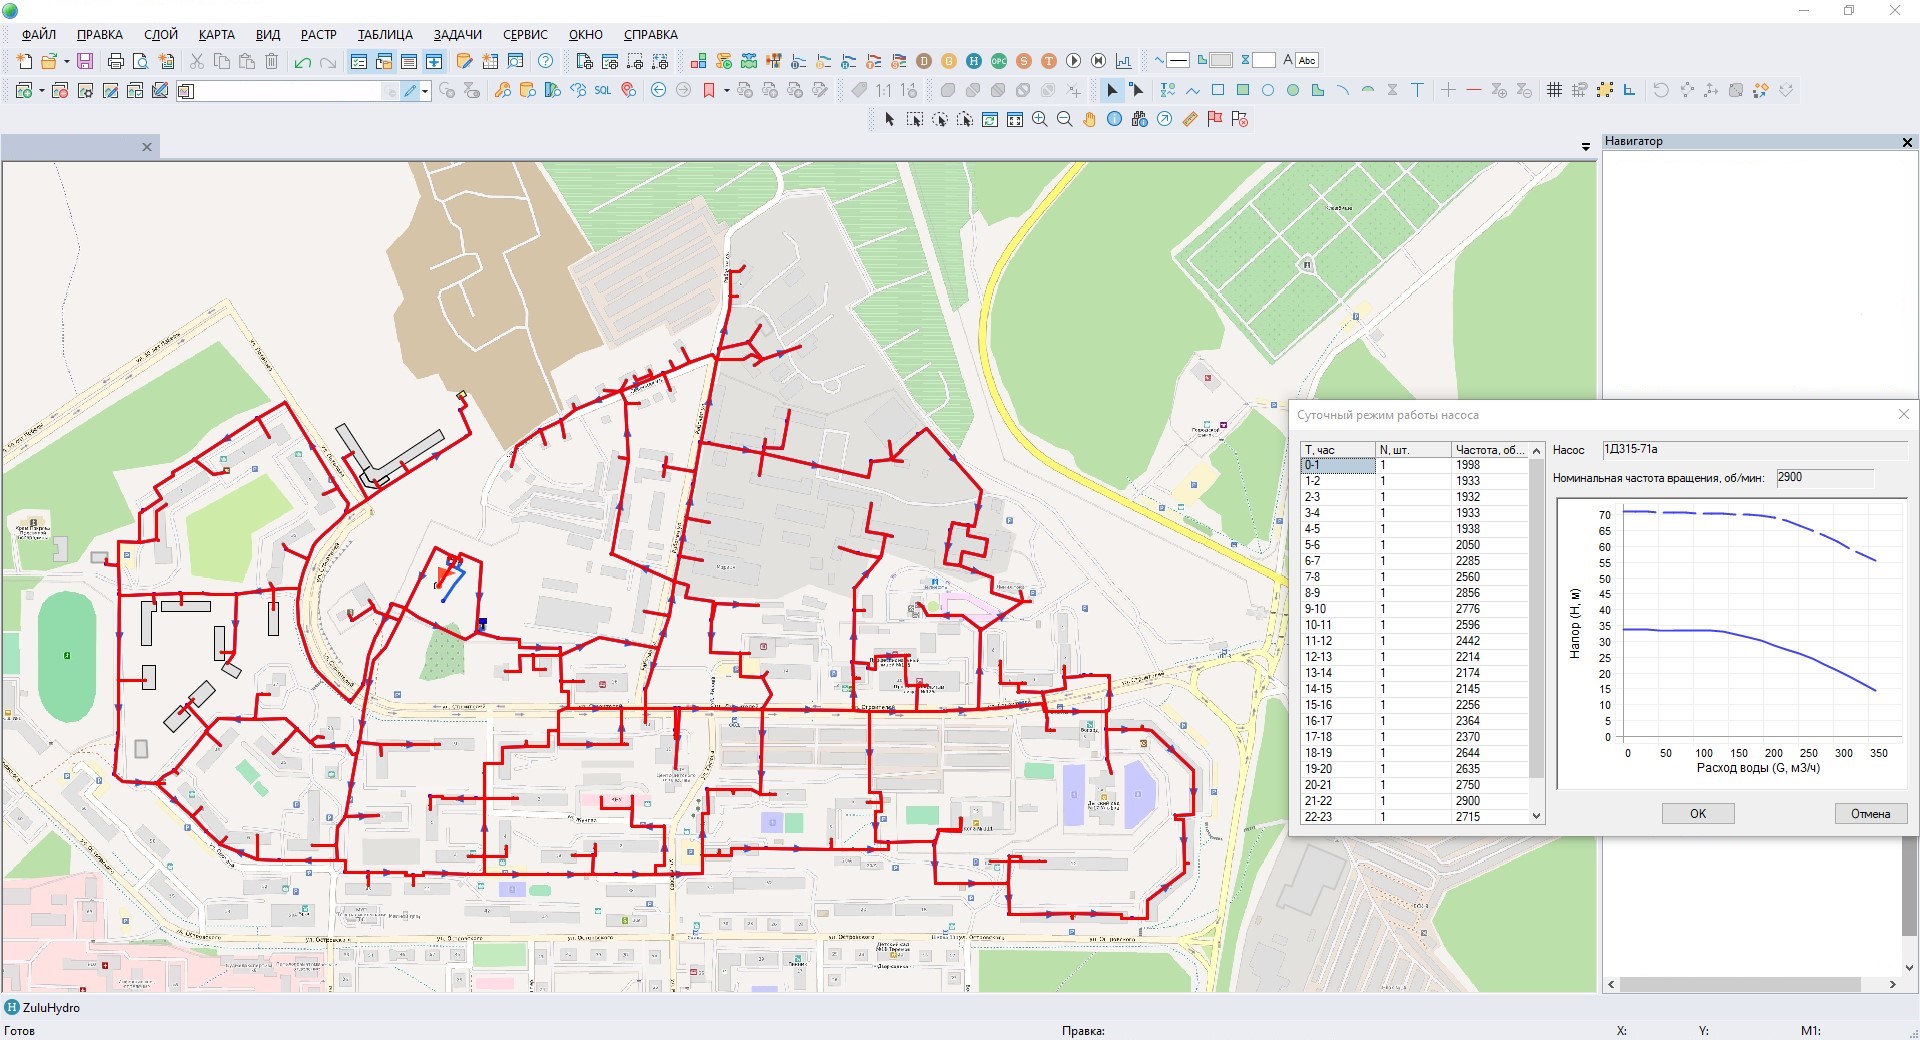
Task: Open the СЛОЙ menu
Action: point(161,34)
